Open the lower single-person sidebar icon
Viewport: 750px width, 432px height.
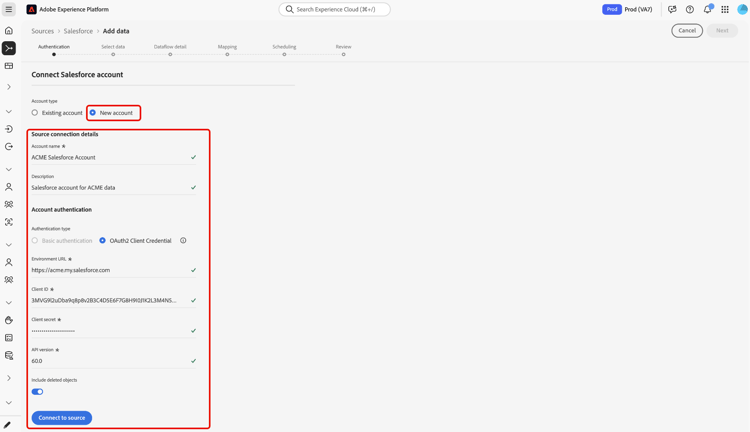tap(9, 262)
